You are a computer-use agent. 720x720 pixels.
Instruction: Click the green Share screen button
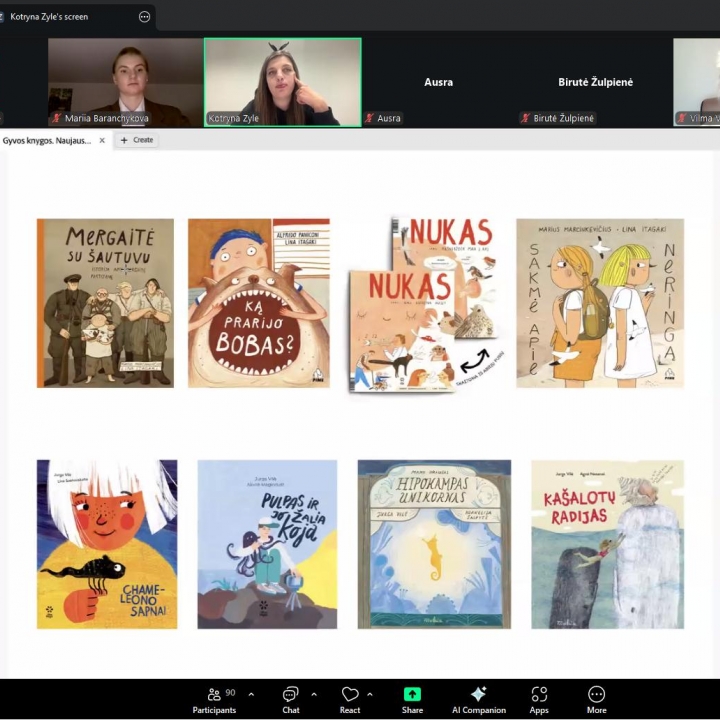(x=412, y=697)
